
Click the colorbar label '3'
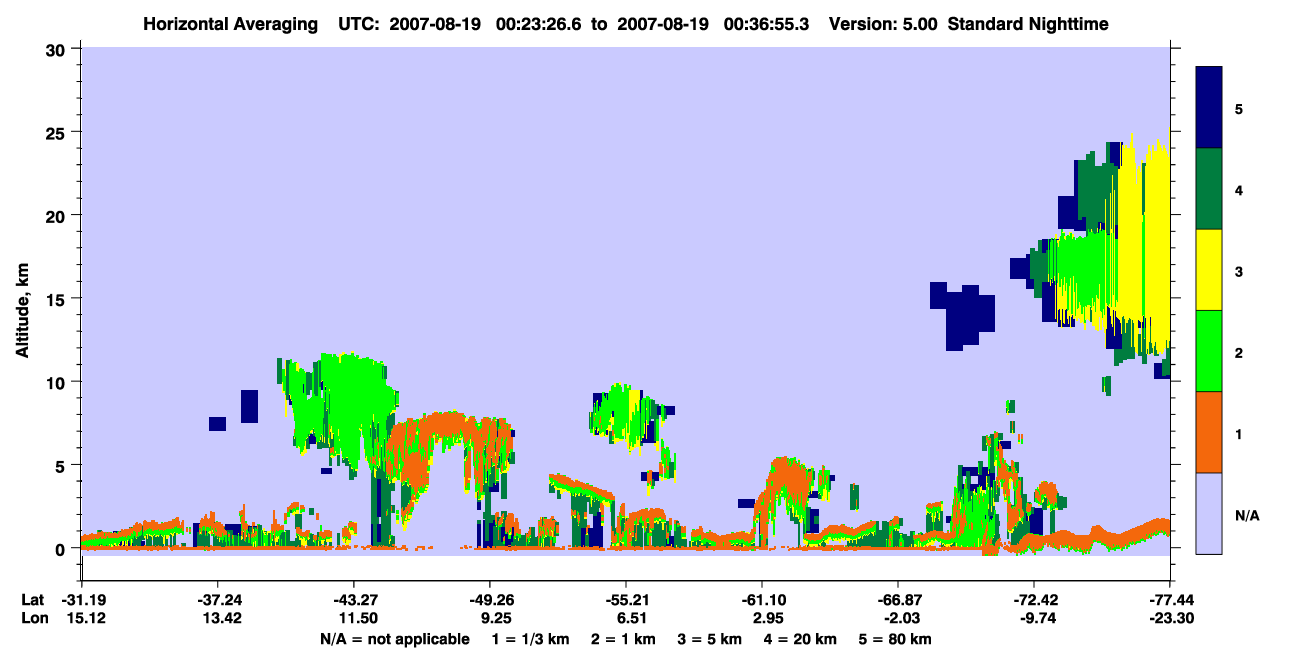pos(1238,271)
